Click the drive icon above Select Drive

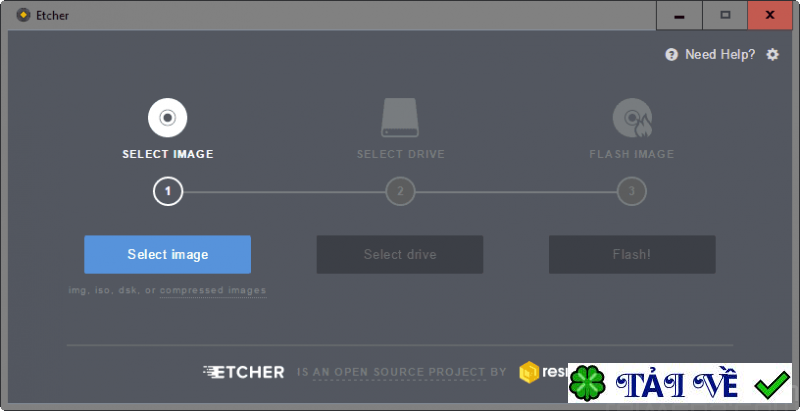399,117
